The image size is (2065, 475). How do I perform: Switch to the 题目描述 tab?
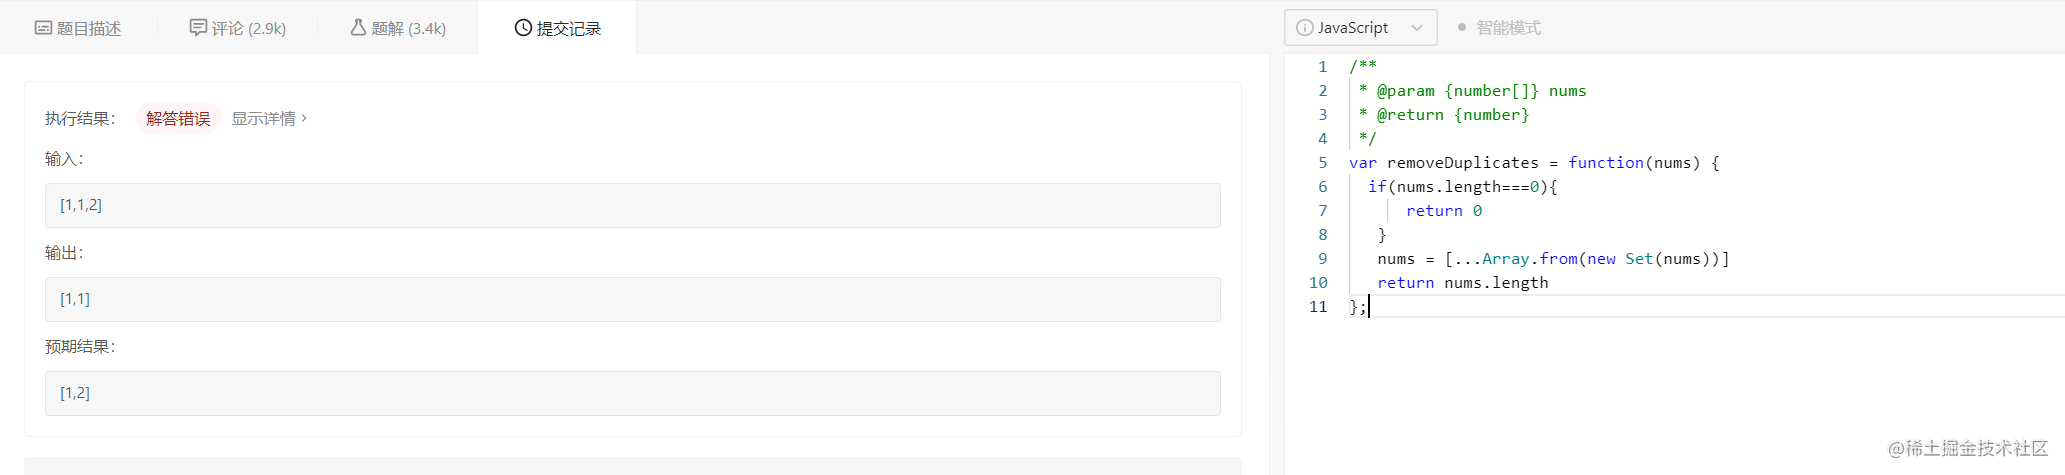point(78,28)
